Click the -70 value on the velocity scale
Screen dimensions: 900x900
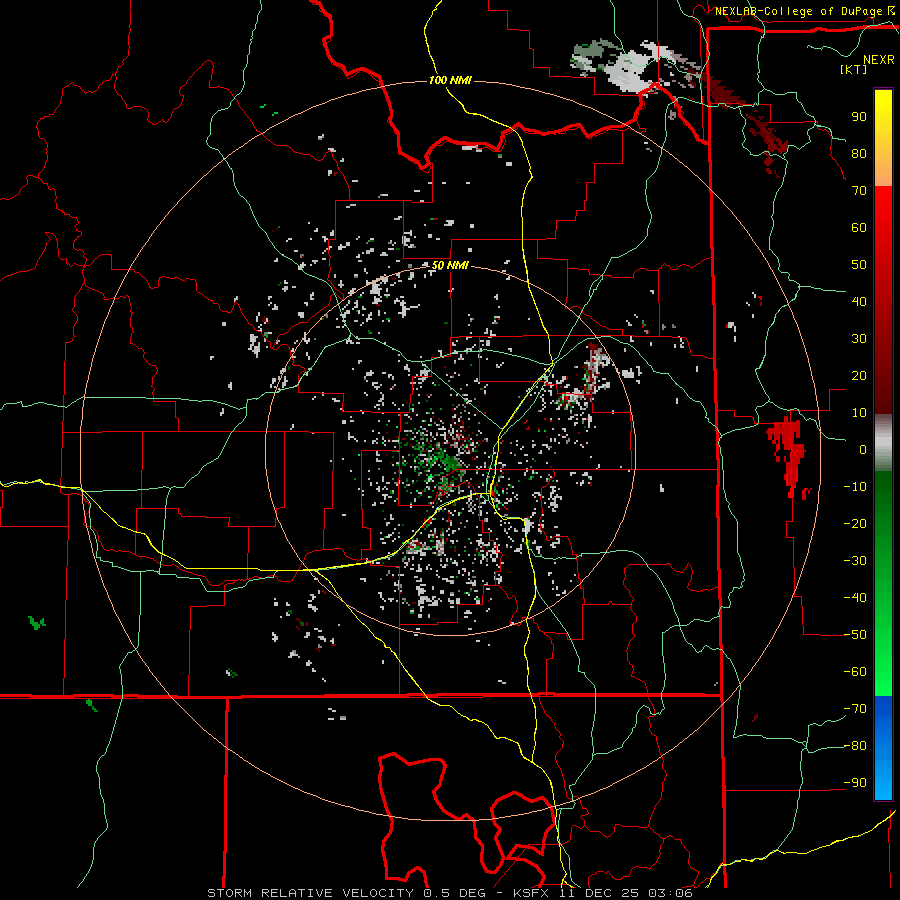(855, 709)
